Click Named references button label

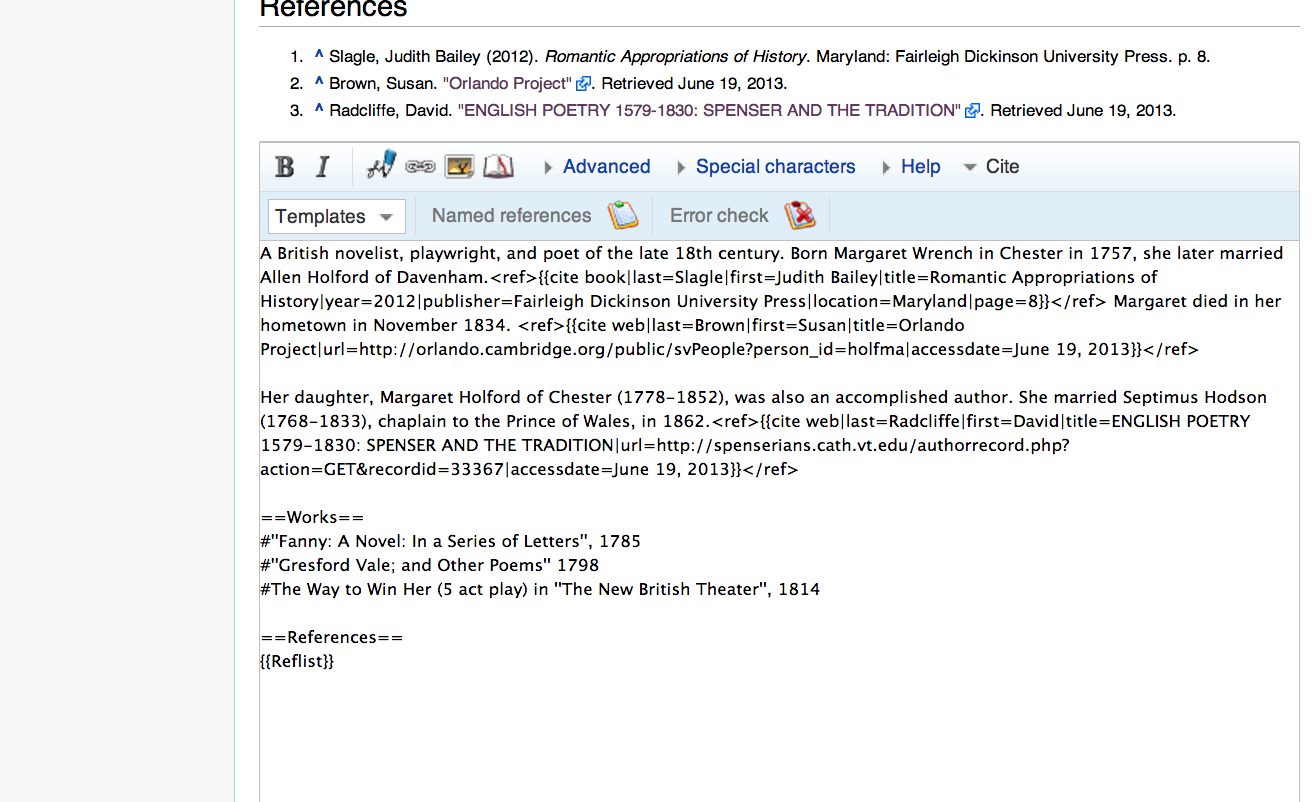(x=511, y=216)
